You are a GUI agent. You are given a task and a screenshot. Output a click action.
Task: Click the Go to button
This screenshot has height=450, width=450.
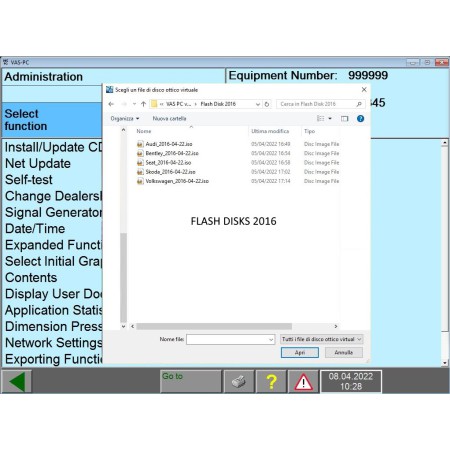(191, 381)
